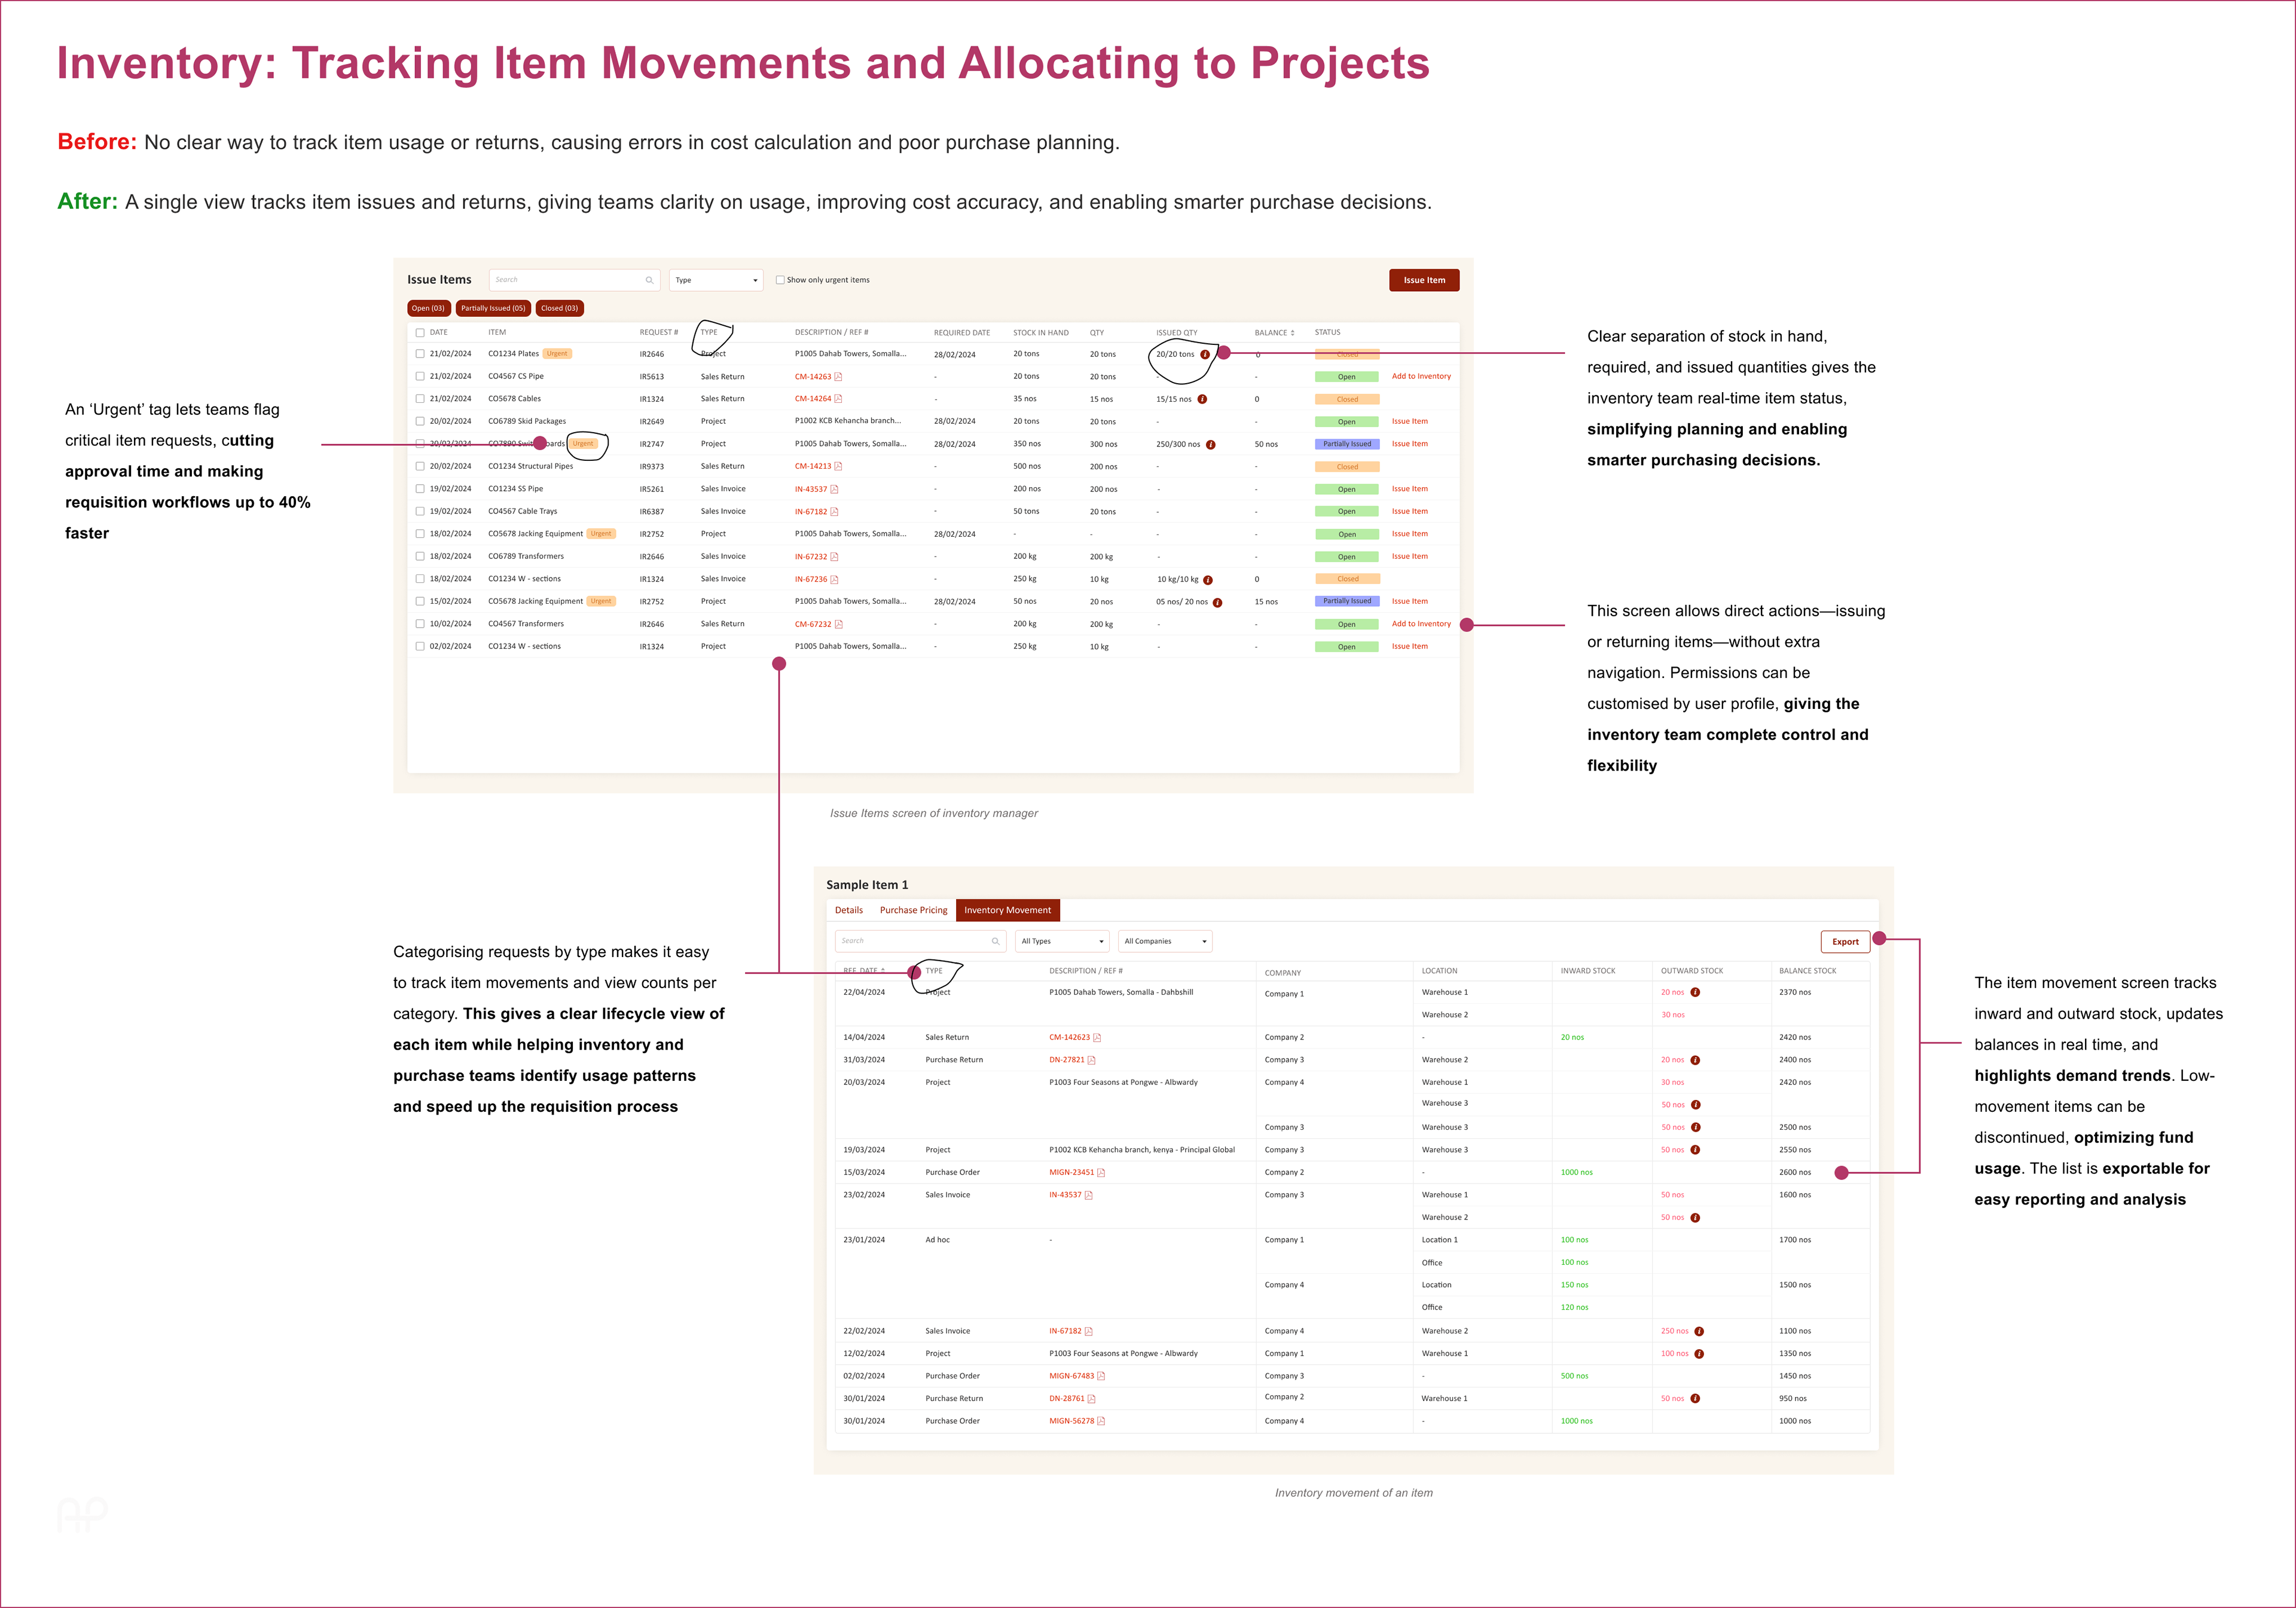Click search magnifier icon in Issue Items

point(649,280)
